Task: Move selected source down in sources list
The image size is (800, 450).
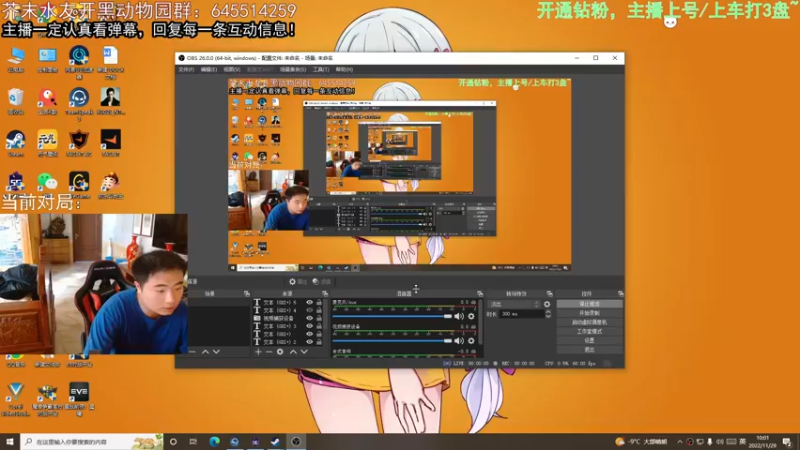Action: [x=304, y=352]
